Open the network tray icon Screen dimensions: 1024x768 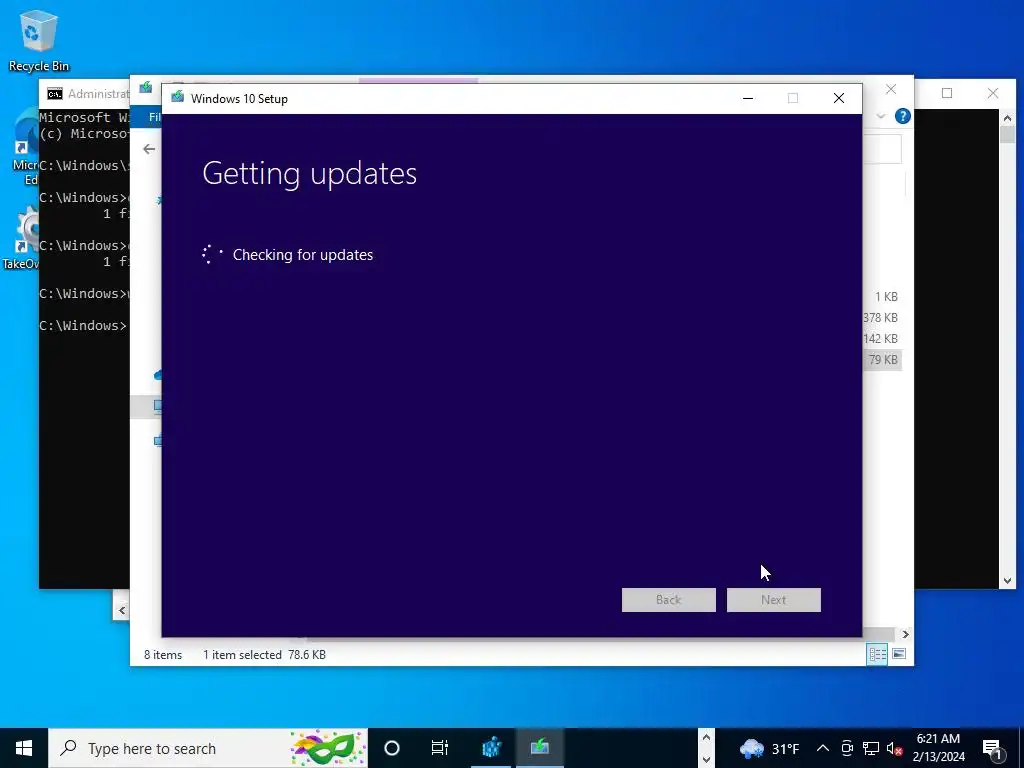(871, 748)
